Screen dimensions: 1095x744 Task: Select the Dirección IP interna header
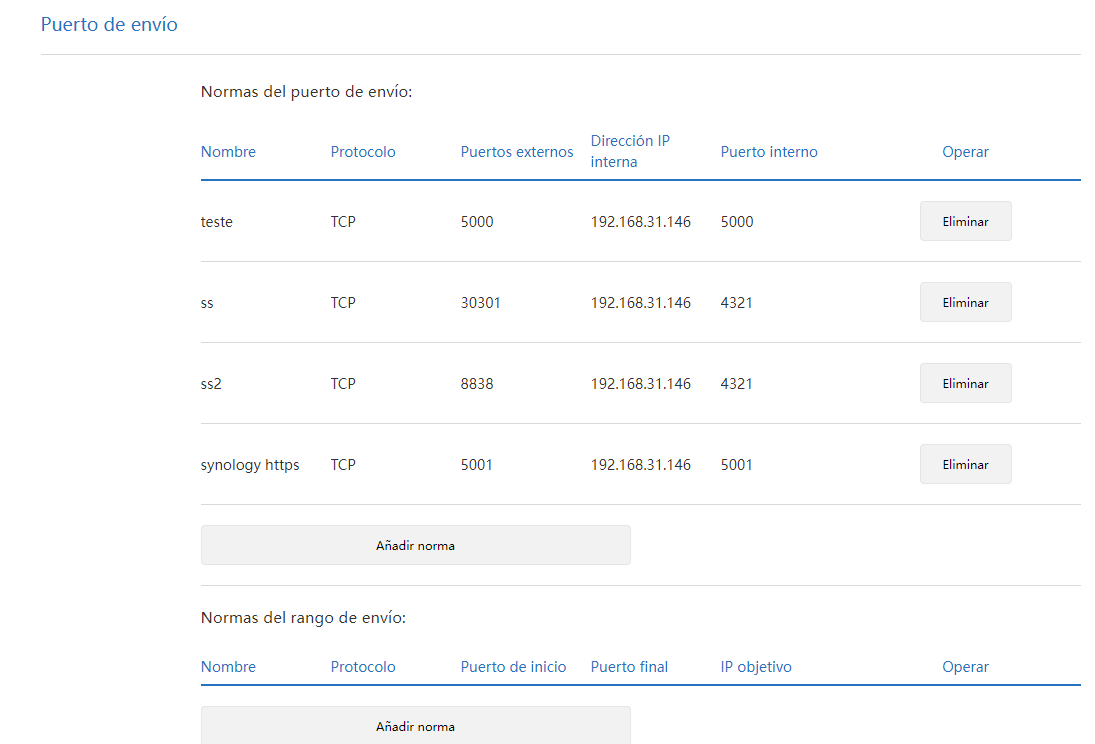(x=630, y=151)
